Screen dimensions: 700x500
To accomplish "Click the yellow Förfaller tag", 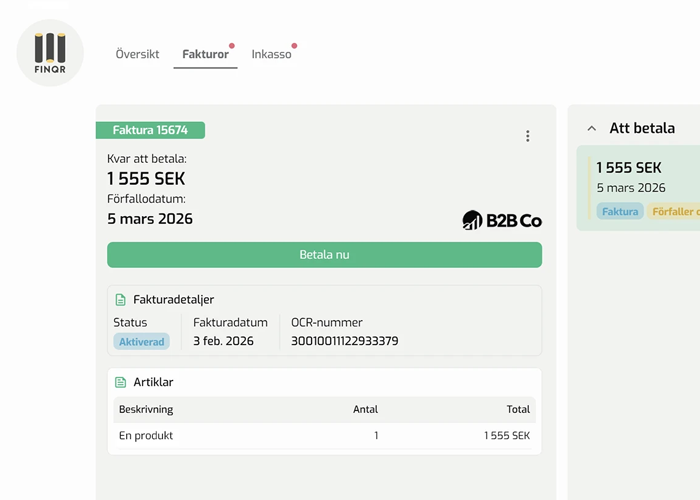I will (674, 211).
